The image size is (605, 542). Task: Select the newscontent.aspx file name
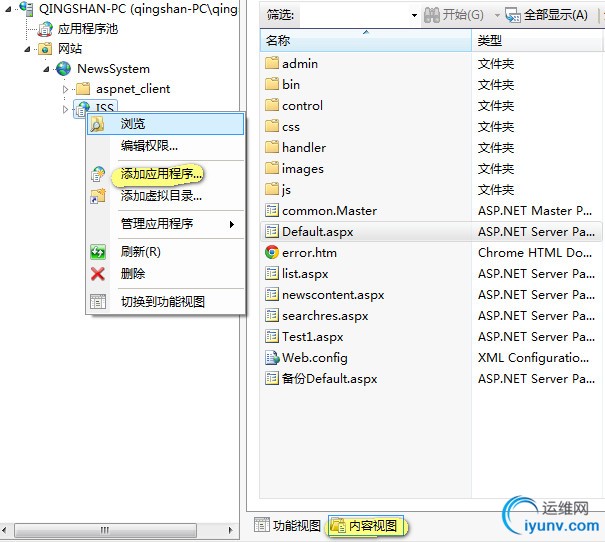tap(333, 295)
